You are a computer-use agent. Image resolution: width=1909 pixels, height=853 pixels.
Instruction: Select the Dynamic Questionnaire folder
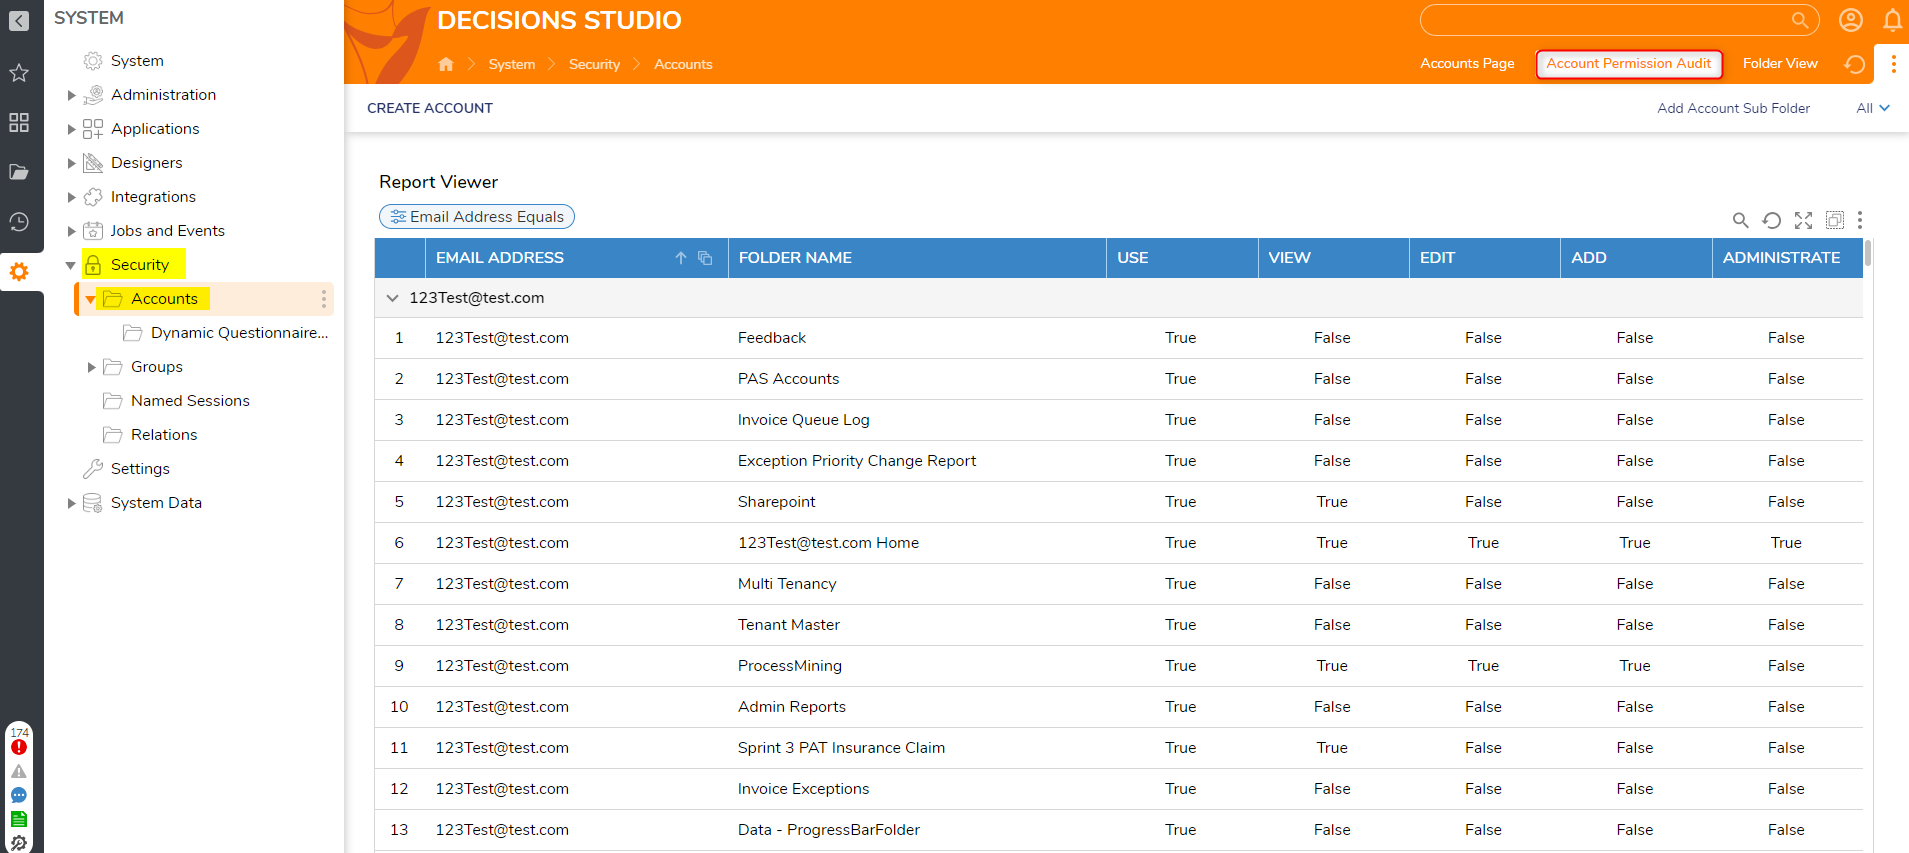(239, 333)
